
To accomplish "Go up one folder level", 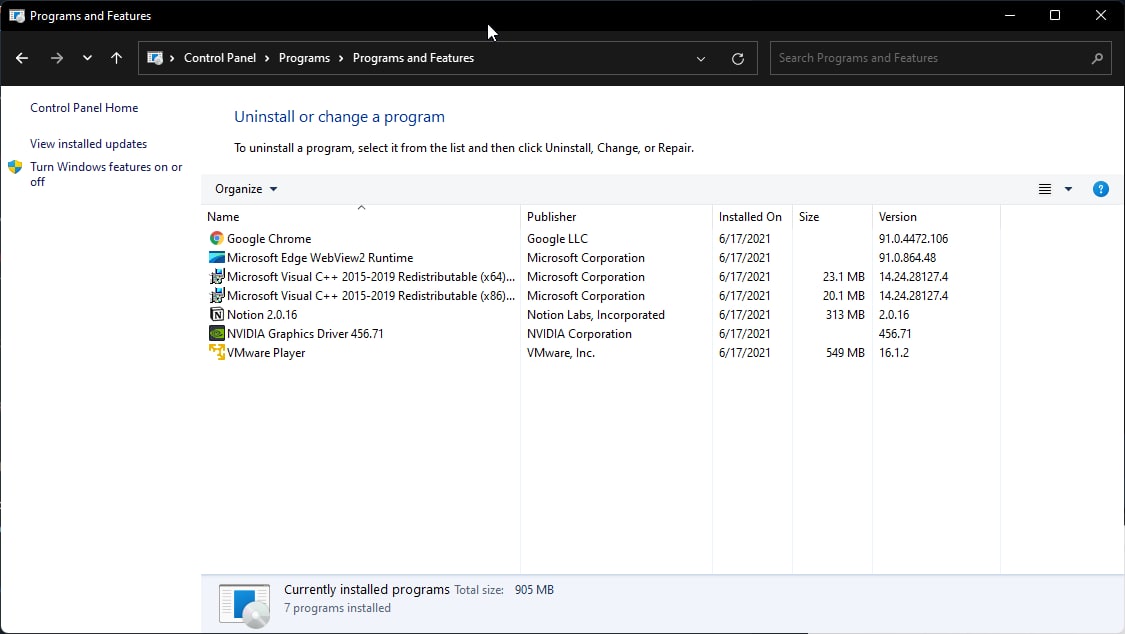I will click(x=116, y=58).
